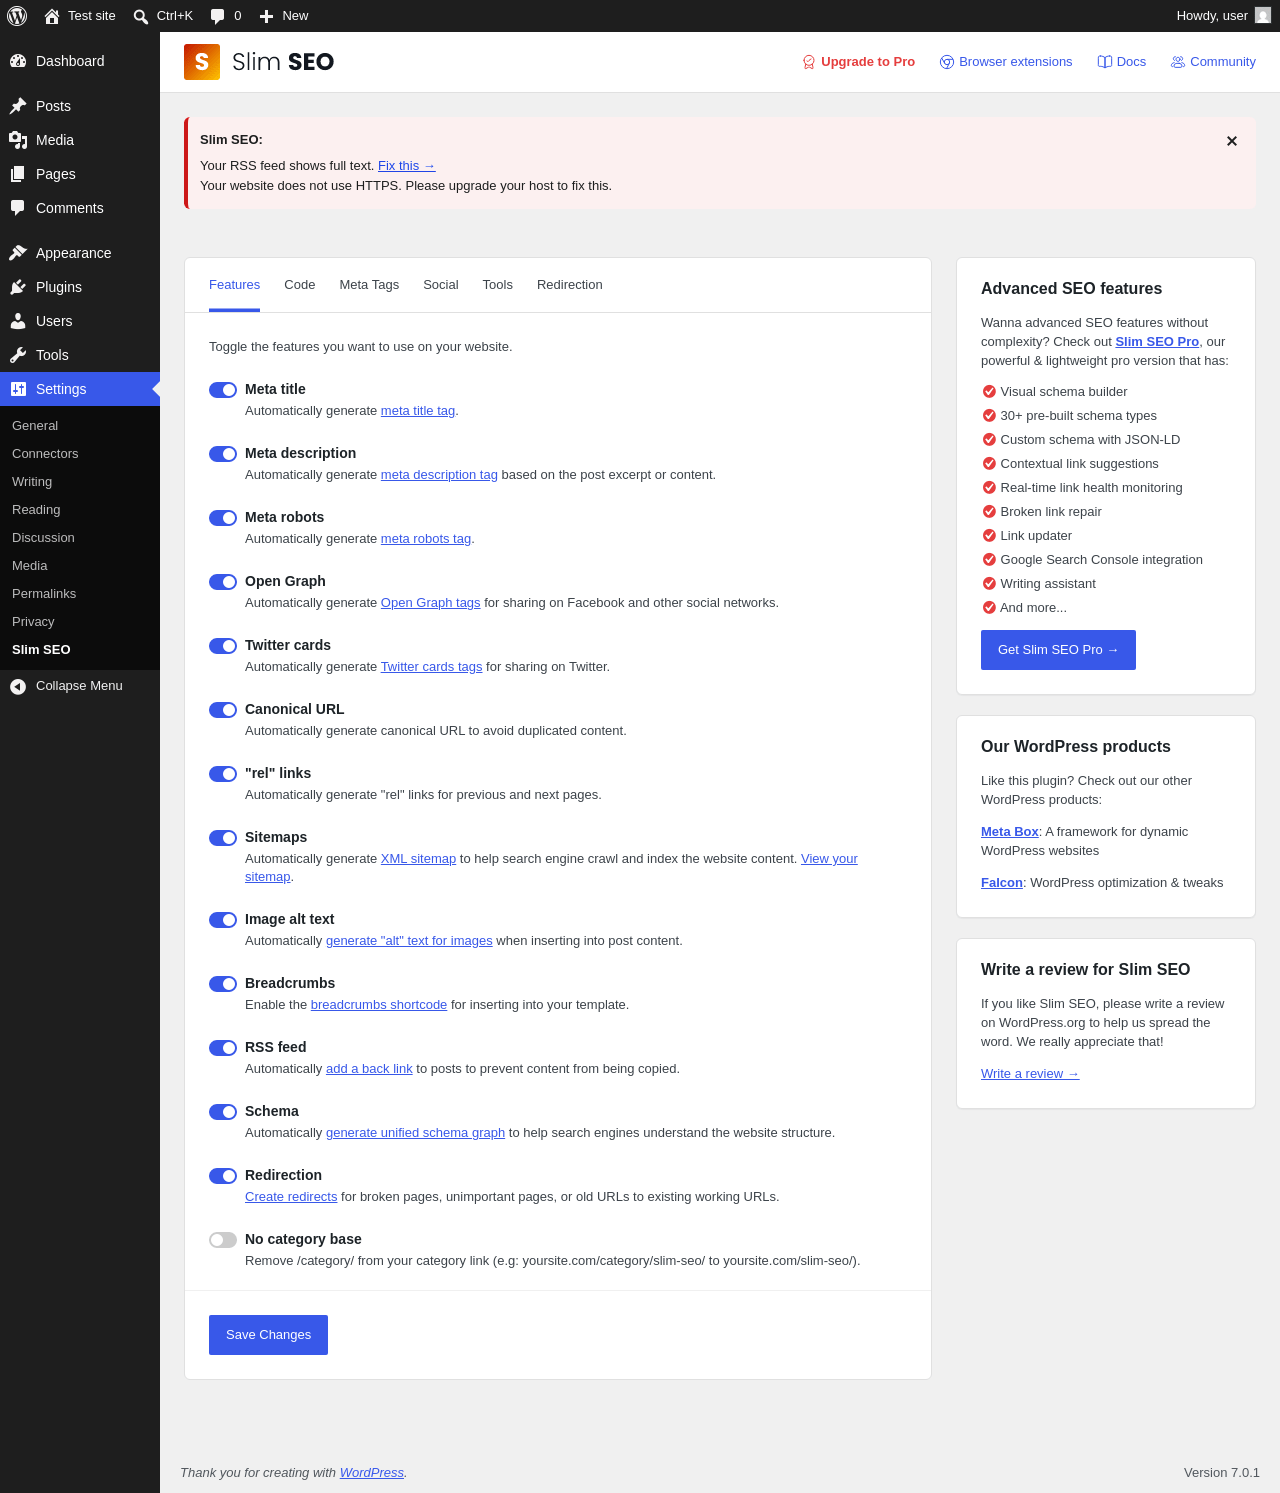Click the Media sidebar icon

(x=18, y=140)
